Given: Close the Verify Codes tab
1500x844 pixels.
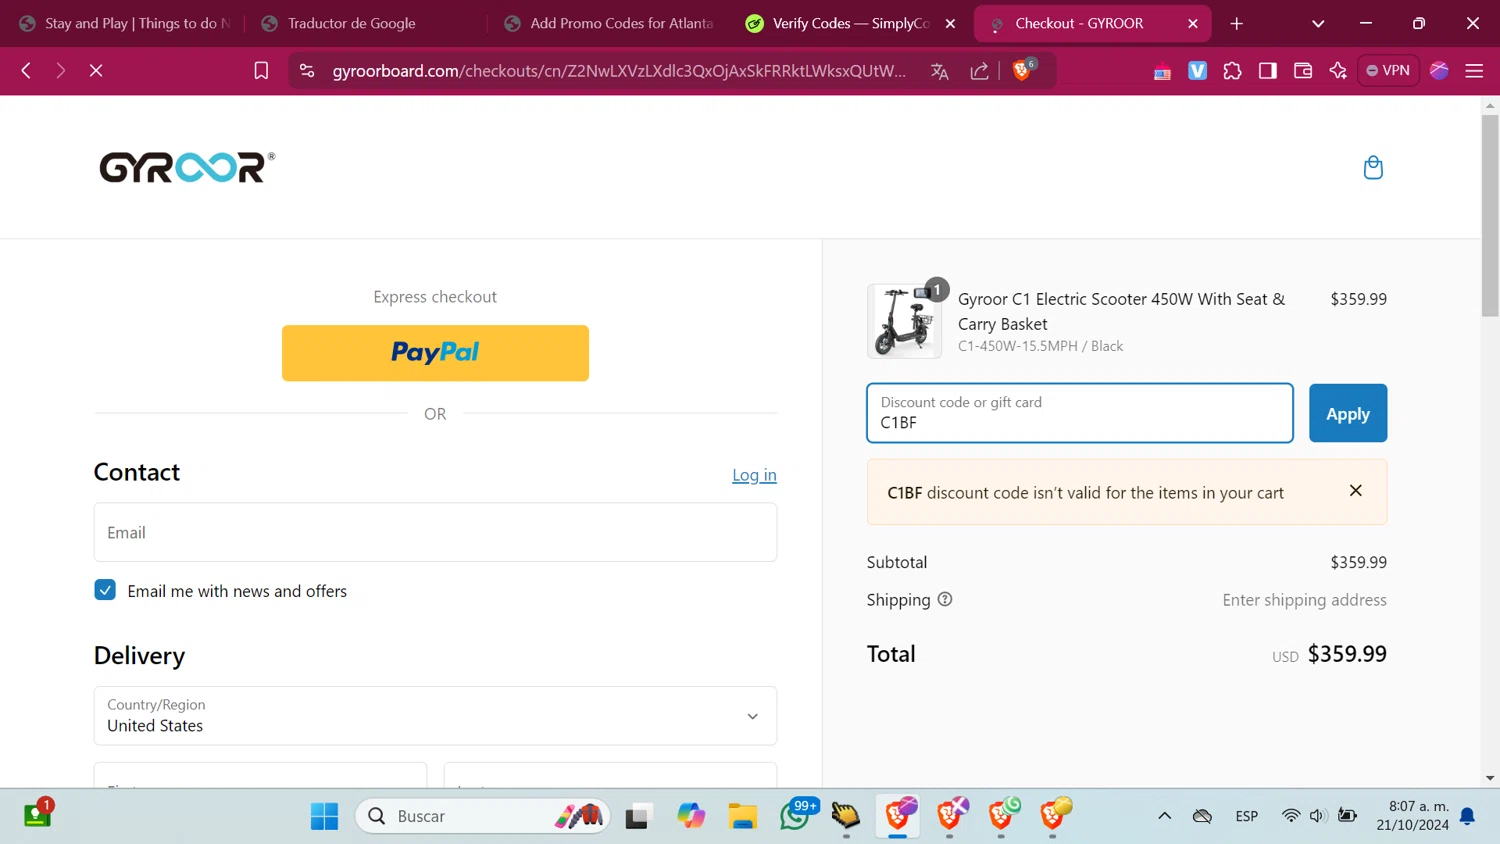Looking at the screenshot, I should tap(950, 23).
